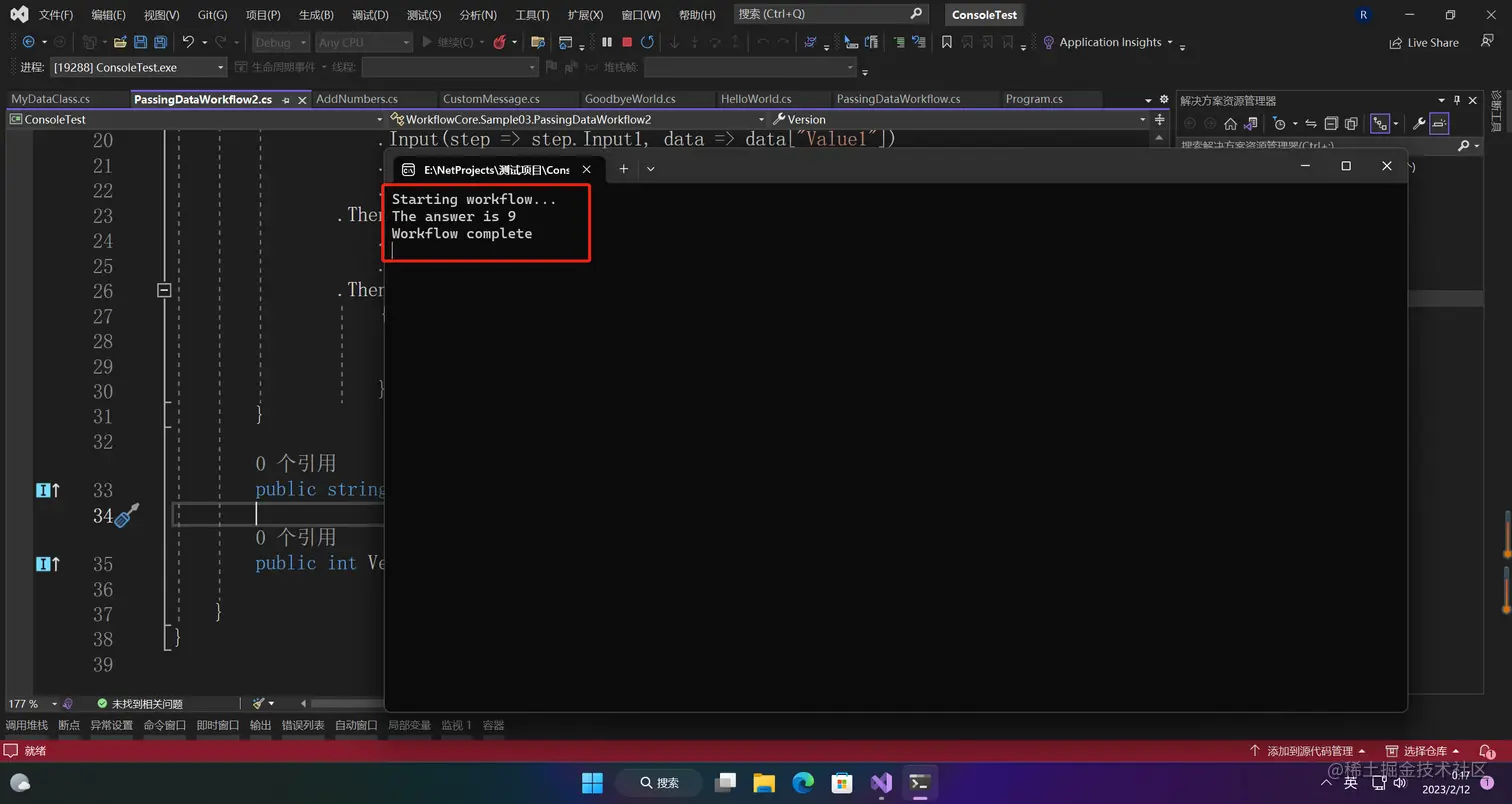Viewport: 1512px width, 804px height.
Task: Click the Application Insights lightbulb icon
Action: point(1048,42)
